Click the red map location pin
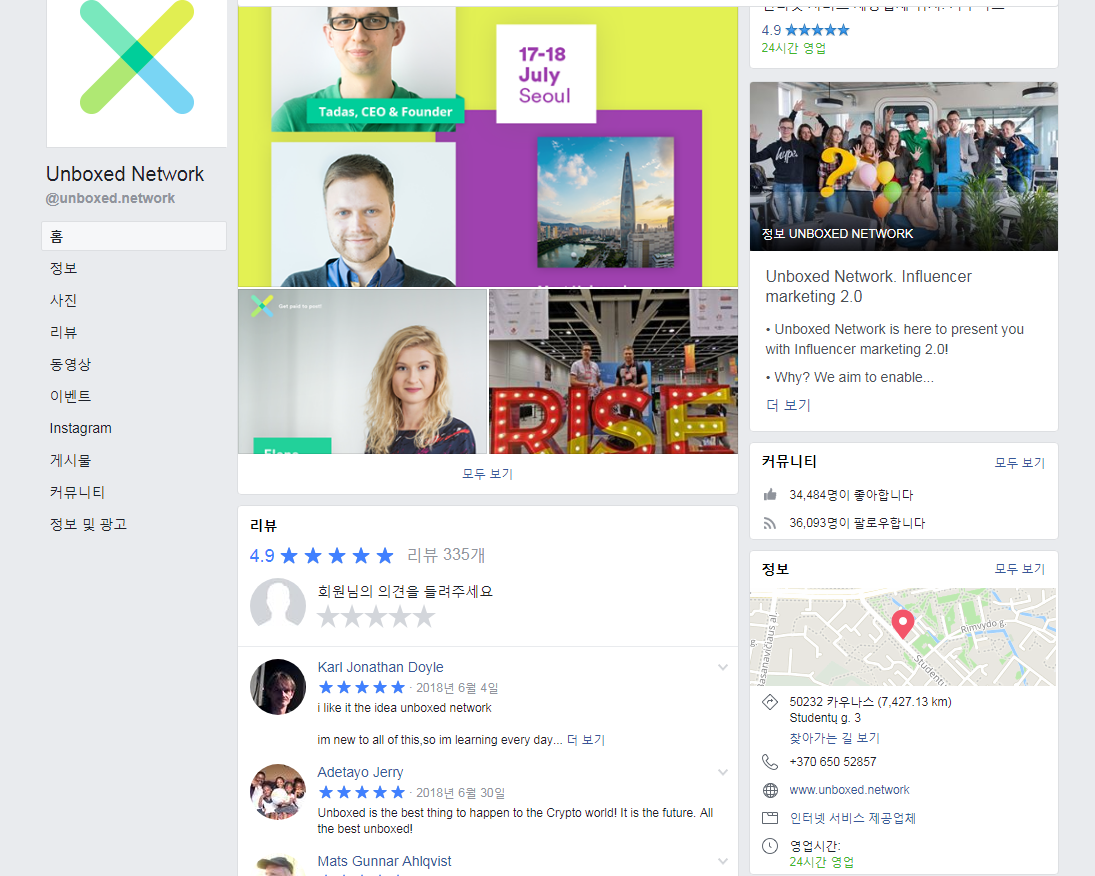1095x876 pixels. [x=903, y=624]
